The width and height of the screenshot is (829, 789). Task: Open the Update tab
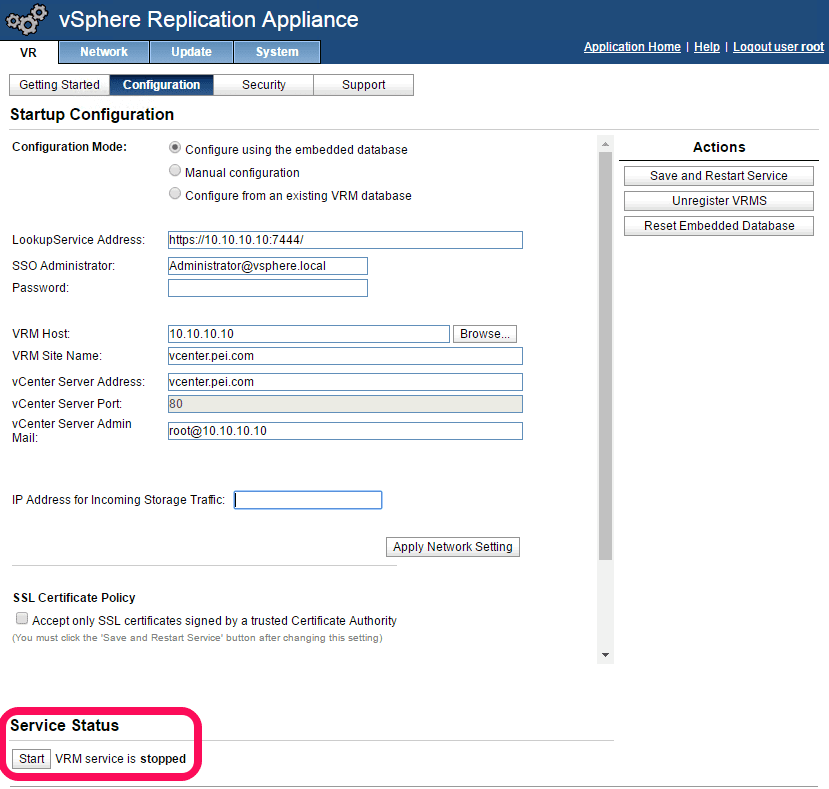pyautogui.click(x=191, y=52)
